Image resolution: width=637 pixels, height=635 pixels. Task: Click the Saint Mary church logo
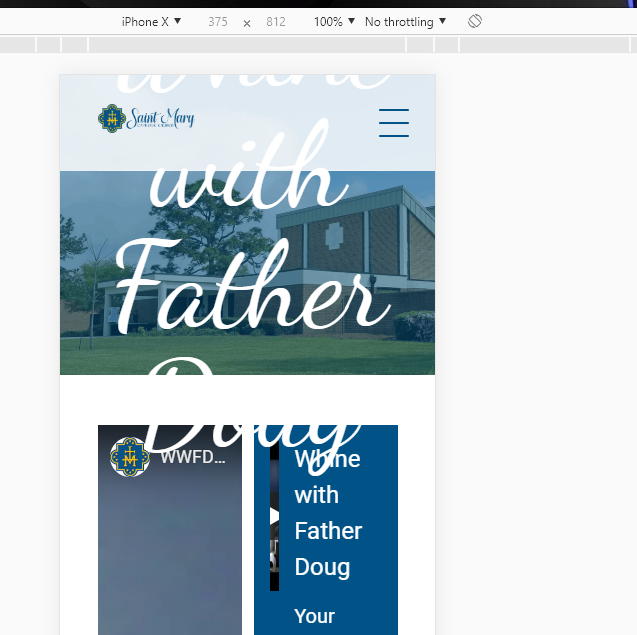tap(146, 118)
